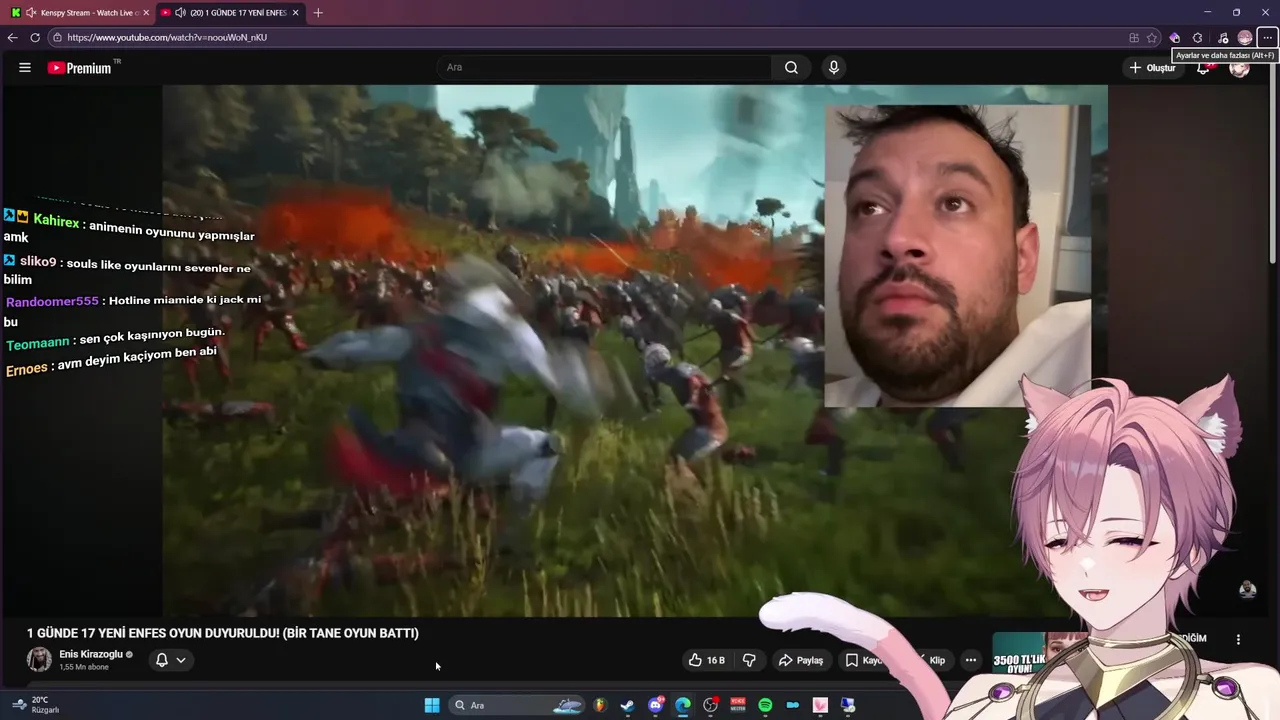Click Teomaann chat username
This screenshot has width=1280, height=720.
(38, 343)
